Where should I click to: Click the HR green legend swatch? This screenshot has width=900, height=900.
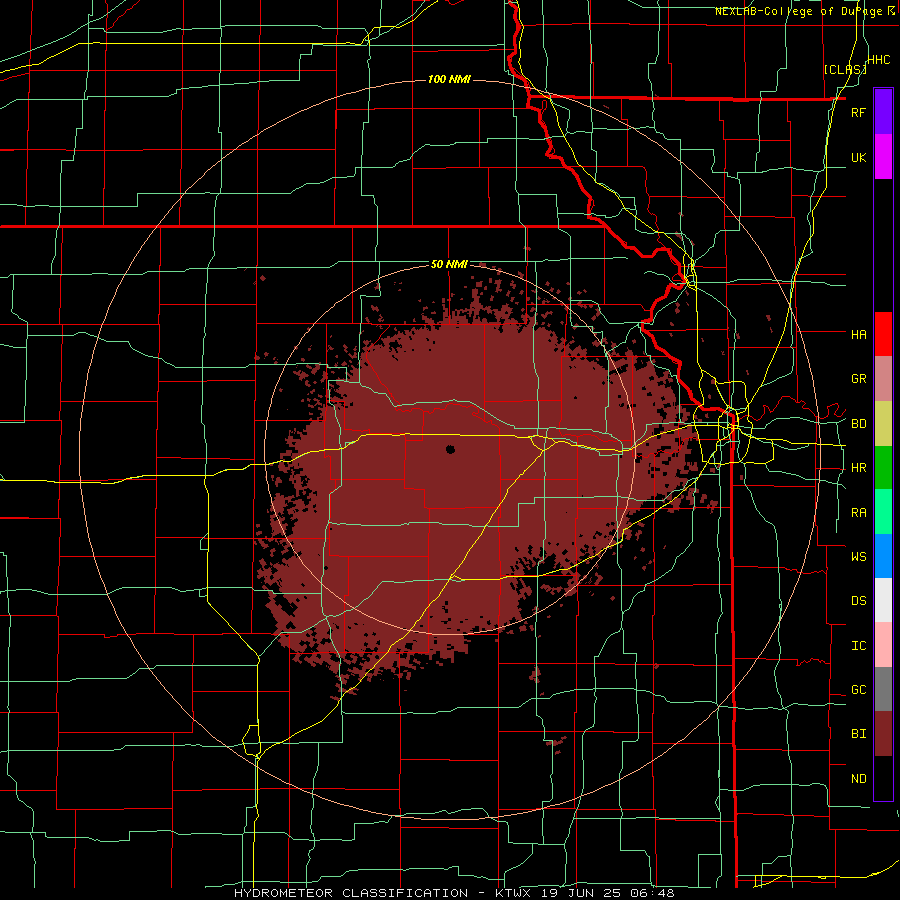point(883,467)
